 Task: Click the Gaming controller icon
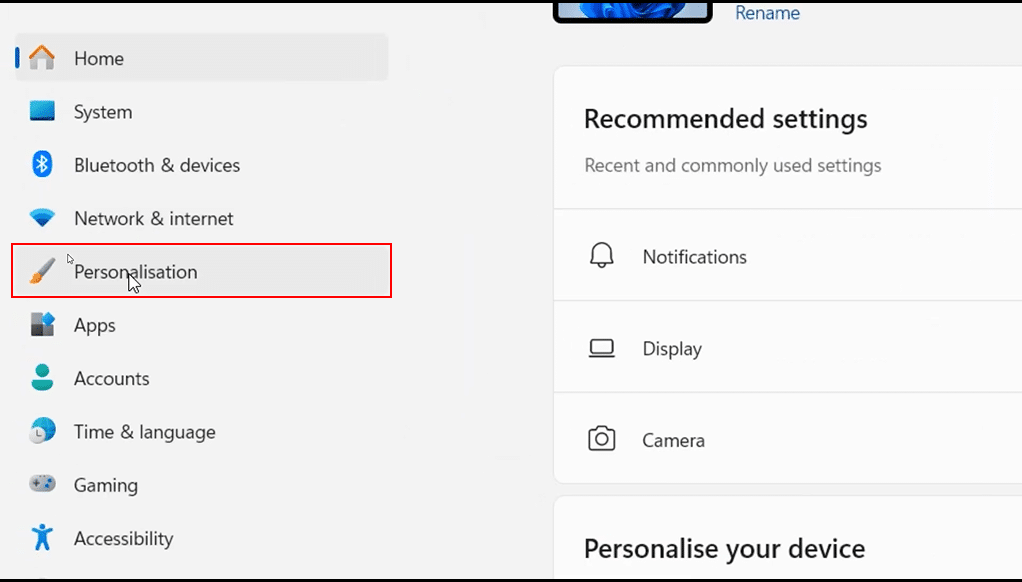pyautogui.click(x=42, y=484)
